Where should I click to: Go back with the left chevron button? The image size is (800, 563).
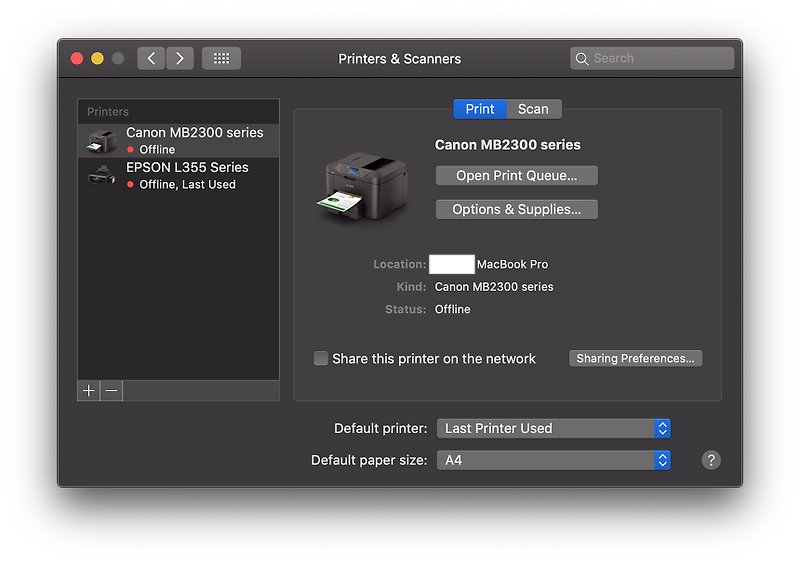tap(151, 58)
